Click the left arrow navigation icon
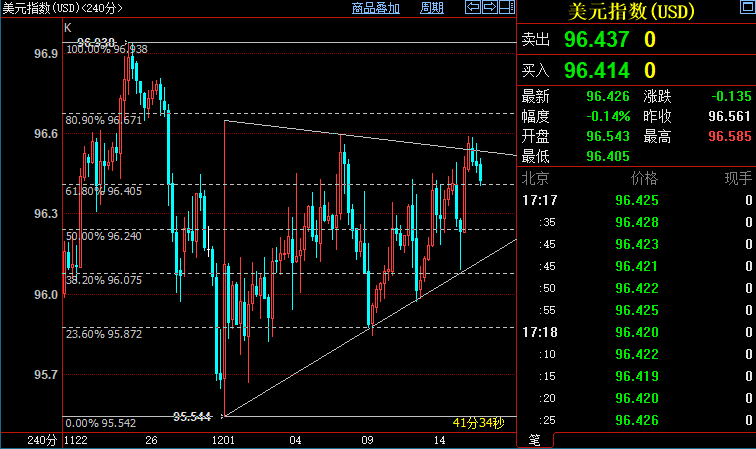The height and width of the screenshot is (449, 756). click(x=472, y=8)
